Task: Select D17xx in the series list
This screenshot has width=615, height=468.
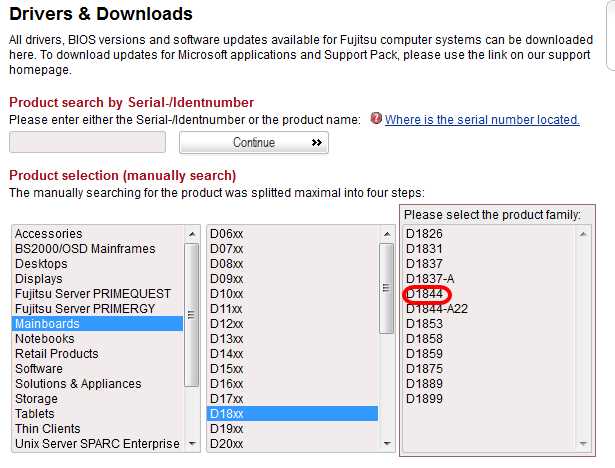Action: [292, 399]
